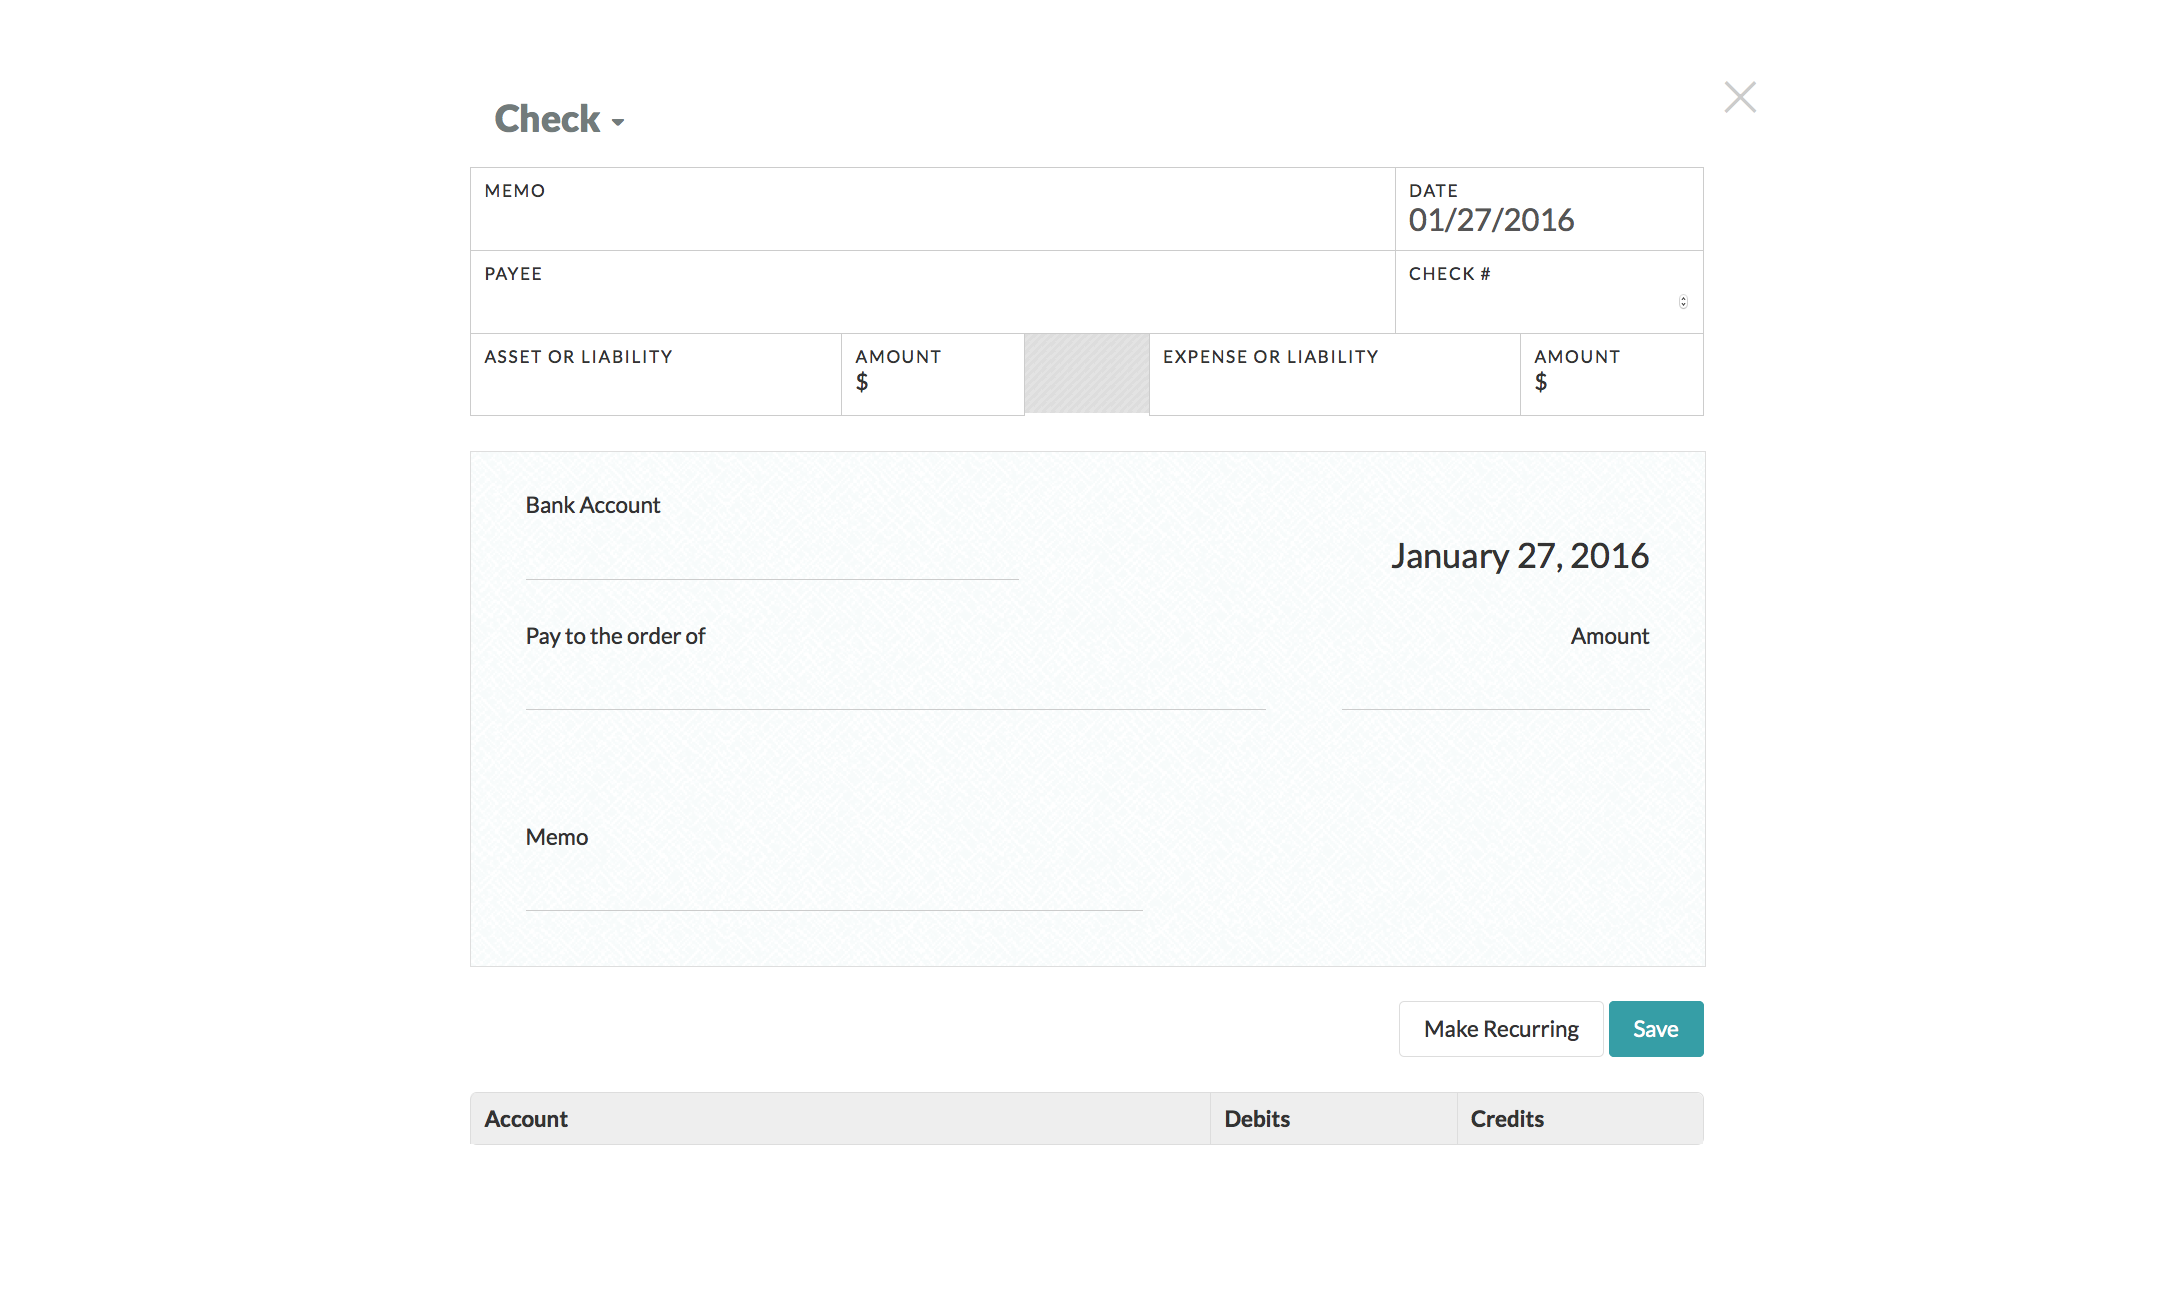The image size is (2172, 1304).
Task: Click the Check # stepper arrows
Action: click(1683, 302)
